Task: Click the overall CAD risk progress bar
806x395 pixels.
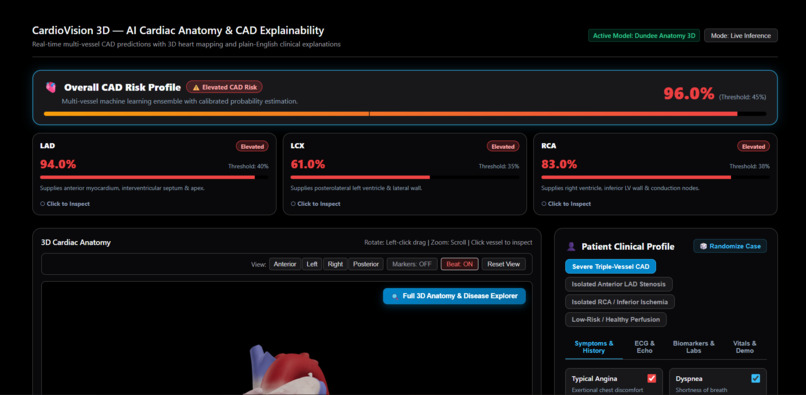Action: click(405, 114)
